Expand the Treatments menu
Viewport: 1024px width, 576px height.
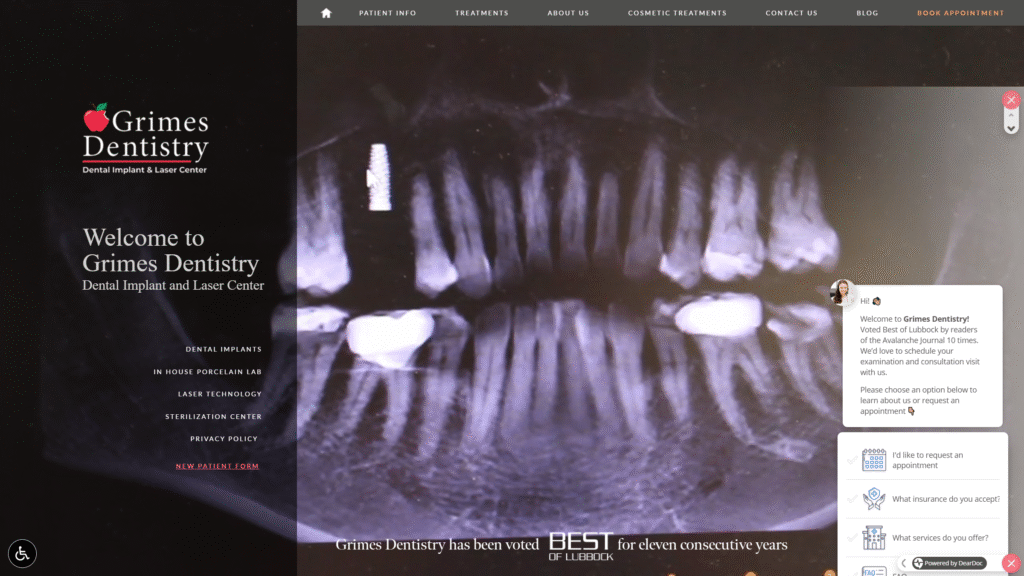pos(481,13)
